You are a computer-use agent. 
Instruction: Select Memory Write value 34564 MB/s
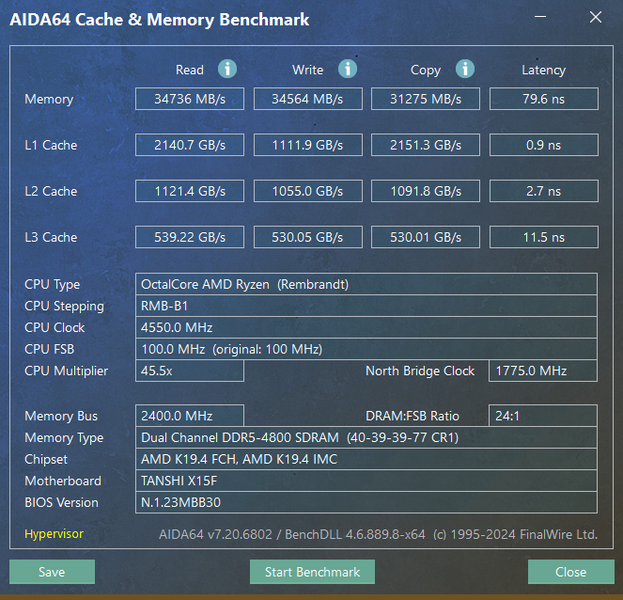click(308, 99)
